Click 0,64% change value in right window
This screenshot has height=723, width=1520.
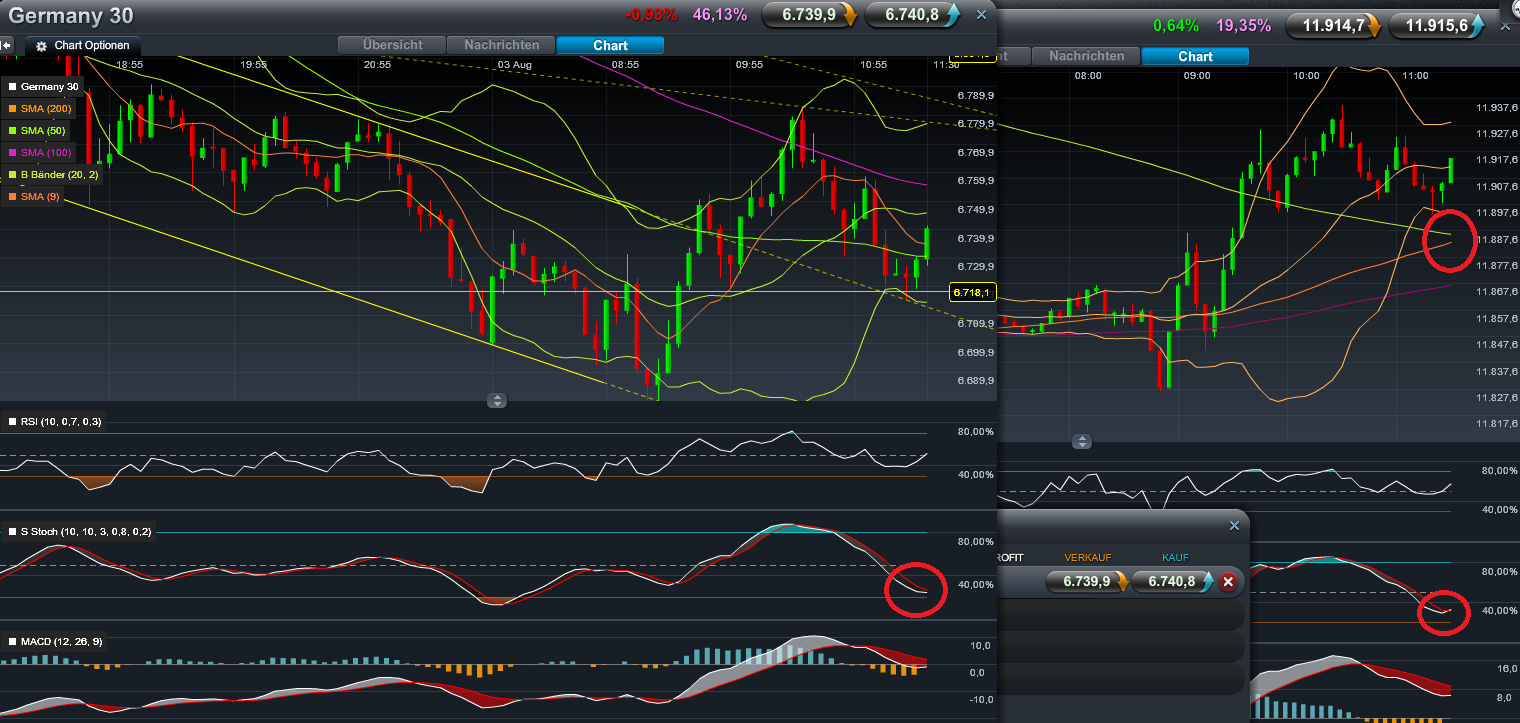1174,26
